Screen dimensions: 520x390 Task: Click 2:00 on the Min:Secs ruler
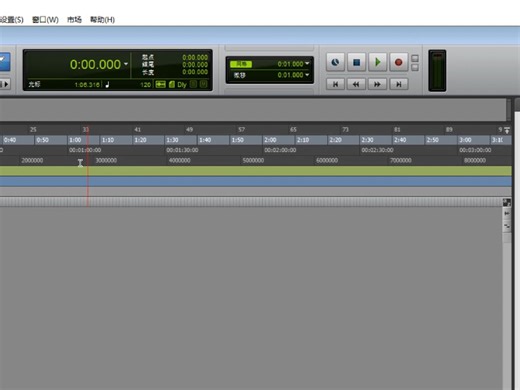pos(270,140)
